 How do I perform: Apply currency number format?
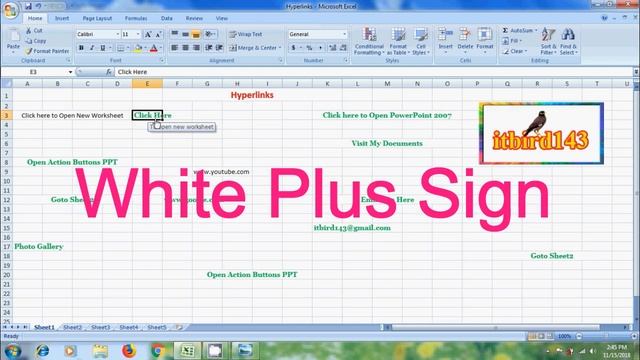[293, 48]
